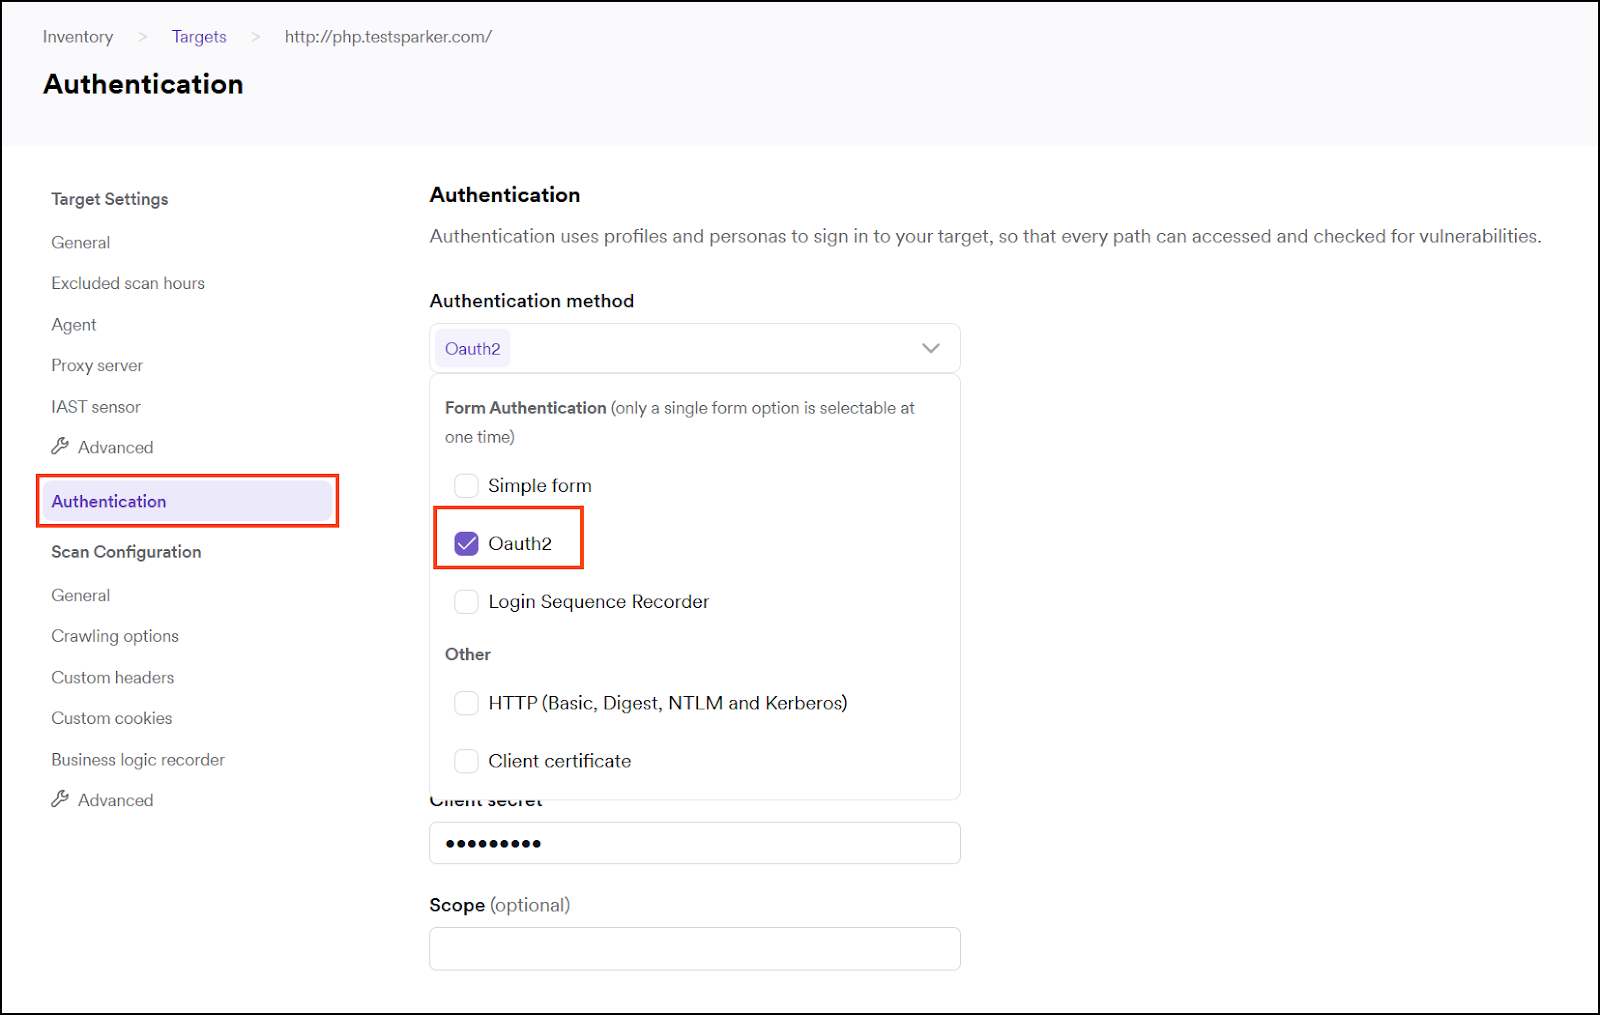Screen dimensions: 1600x1015
Task: Open the Inventory breadcrumb link
Action: click(77, 36)
